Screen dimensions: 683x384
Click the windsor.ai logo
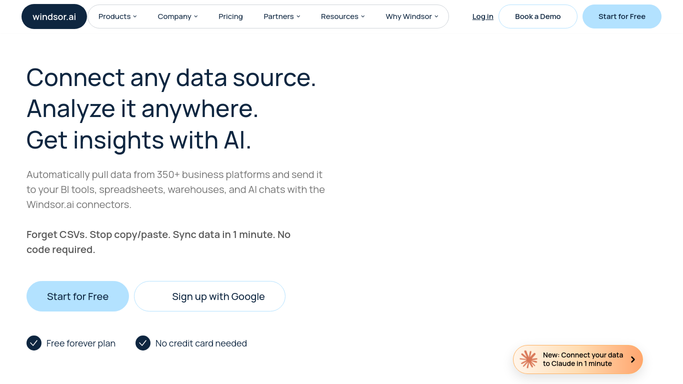click(54, 17)
